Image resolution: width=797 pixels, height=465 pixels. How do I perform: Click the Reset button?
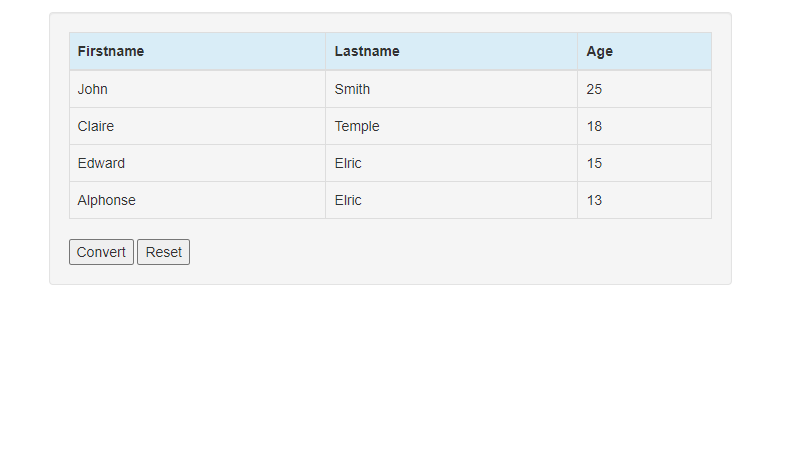coord(163,252)
